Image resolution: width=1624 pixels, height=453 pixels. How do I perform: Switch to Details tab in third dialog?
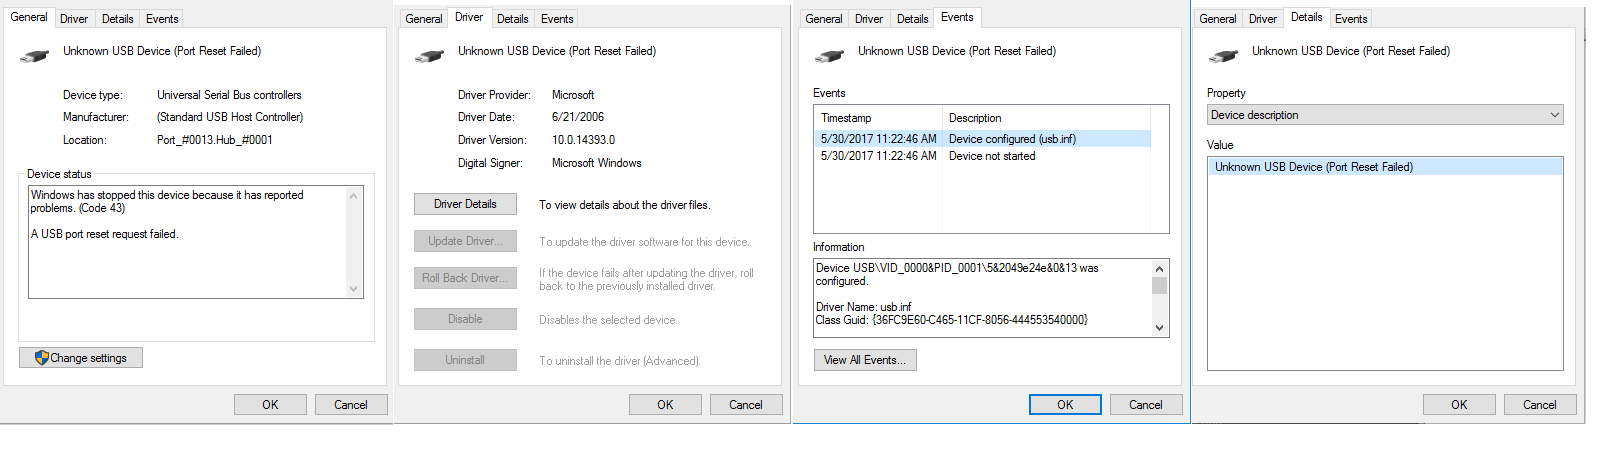click(912, 19)
